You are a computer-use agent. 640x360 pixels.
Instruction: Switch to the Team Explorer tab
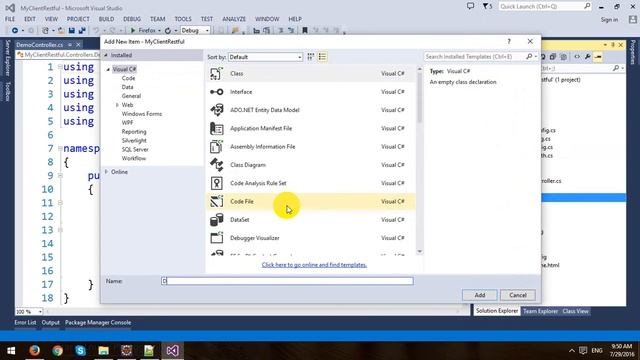[540, 311]
